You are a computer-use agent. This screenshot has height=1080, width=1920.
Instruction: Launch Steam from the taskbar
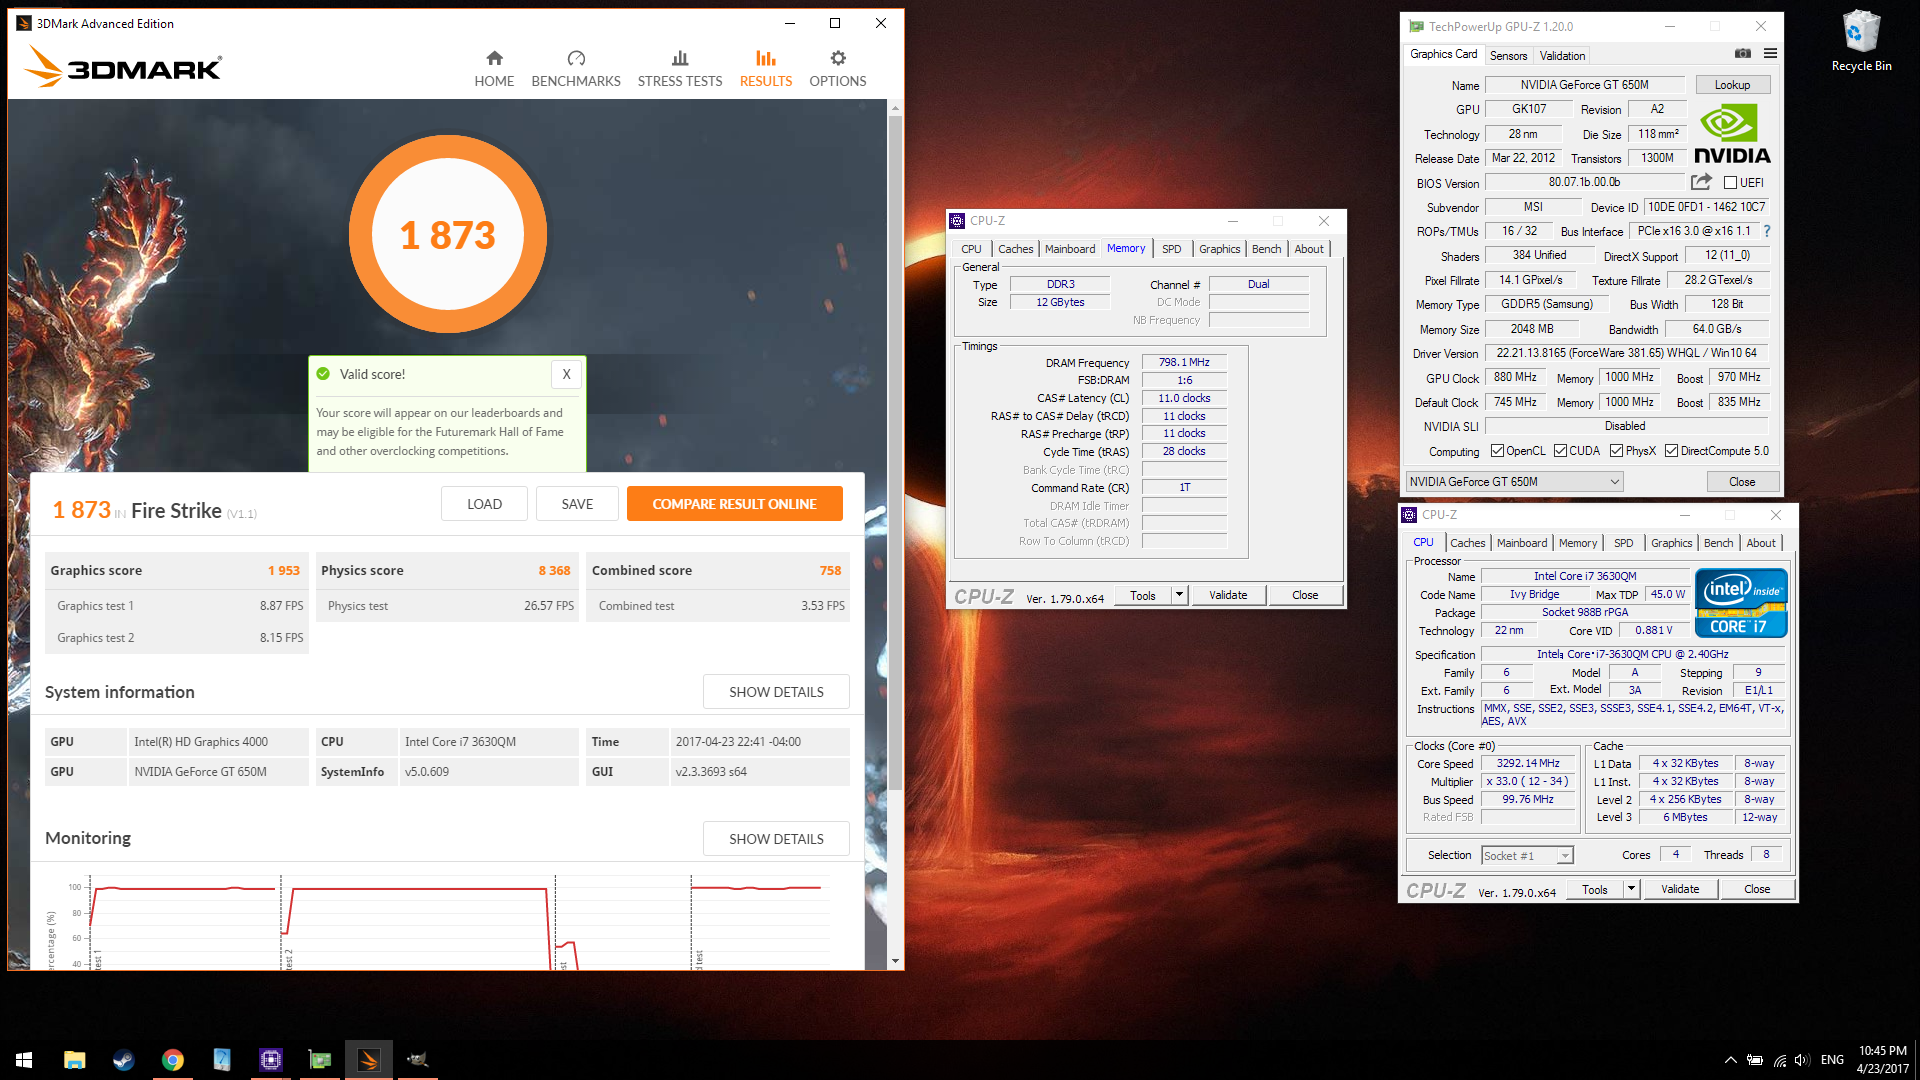(124, 1060)
